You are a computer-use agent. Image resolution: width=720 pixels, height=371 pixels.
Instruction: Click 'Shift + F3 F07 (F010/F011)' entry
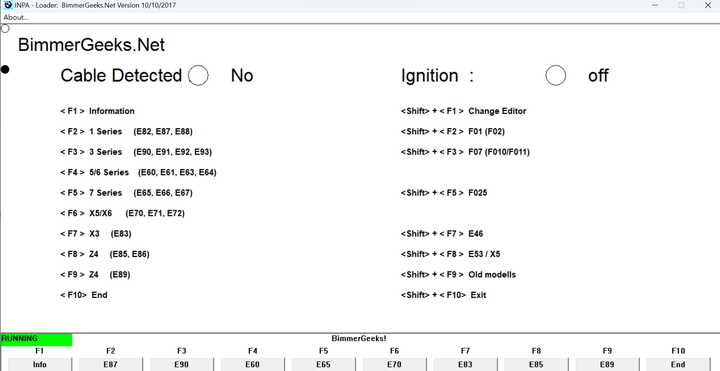pos(465,152)
